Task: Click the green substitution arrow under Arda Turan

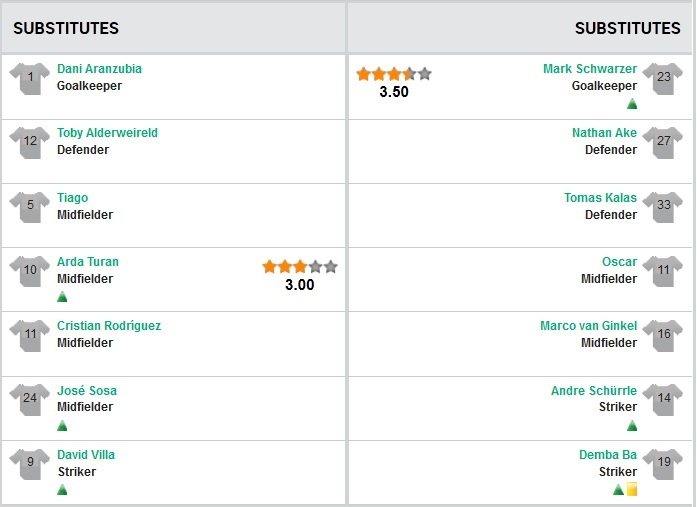Action: click(x=62, y=297)
